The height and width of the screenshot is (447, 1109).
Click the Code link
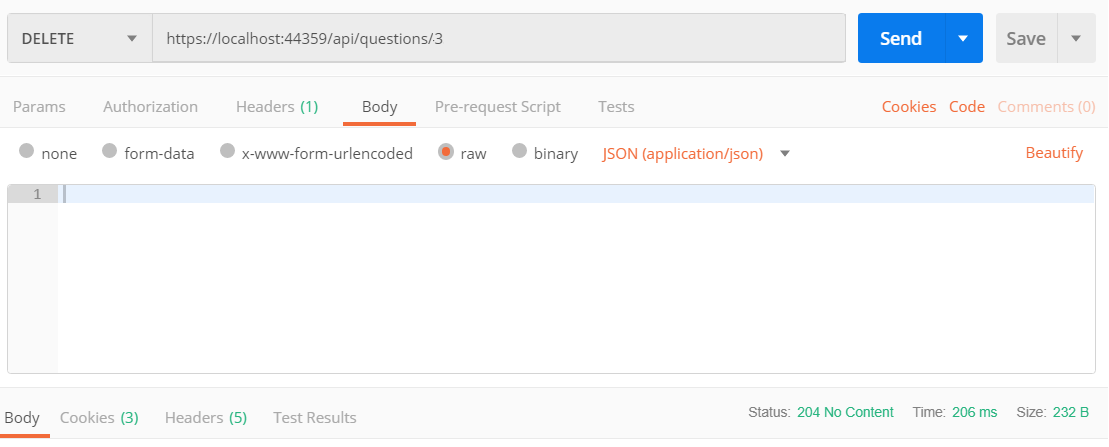click(x=966, y=107)
